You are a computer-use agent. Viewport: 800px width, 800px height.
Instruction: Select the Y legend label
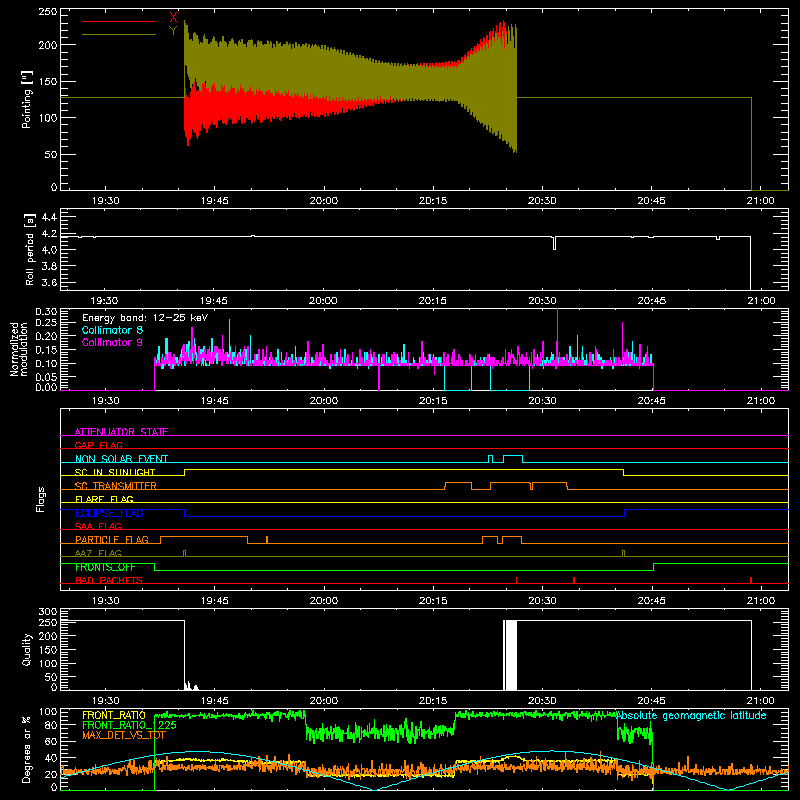click(173, 31)
